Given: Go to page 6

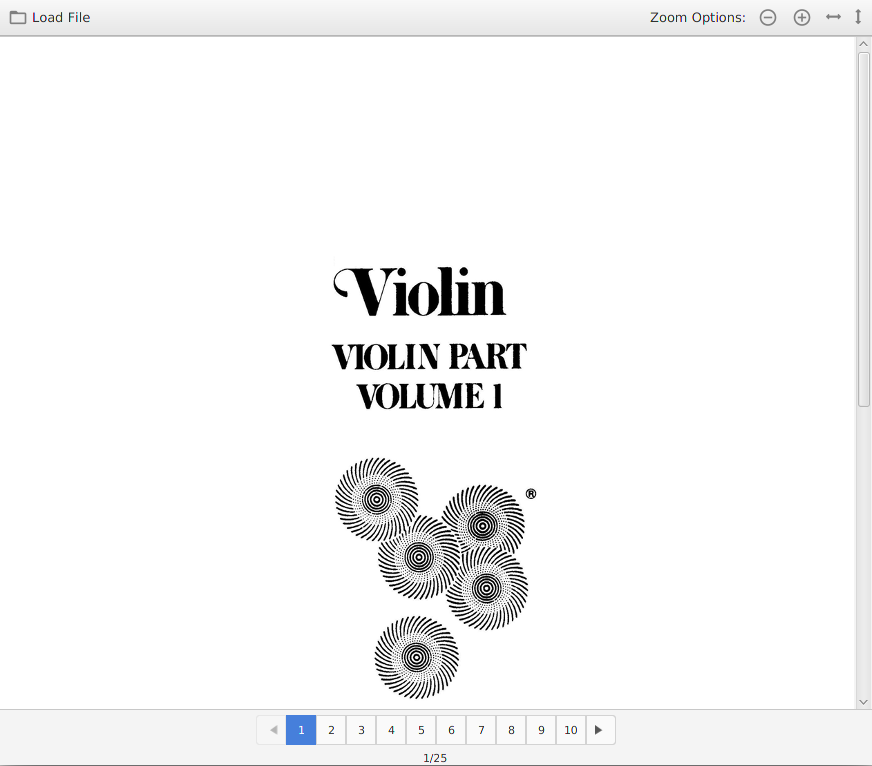Looking at the screenshot, I should pyautogui.click(x=451, y=730).
